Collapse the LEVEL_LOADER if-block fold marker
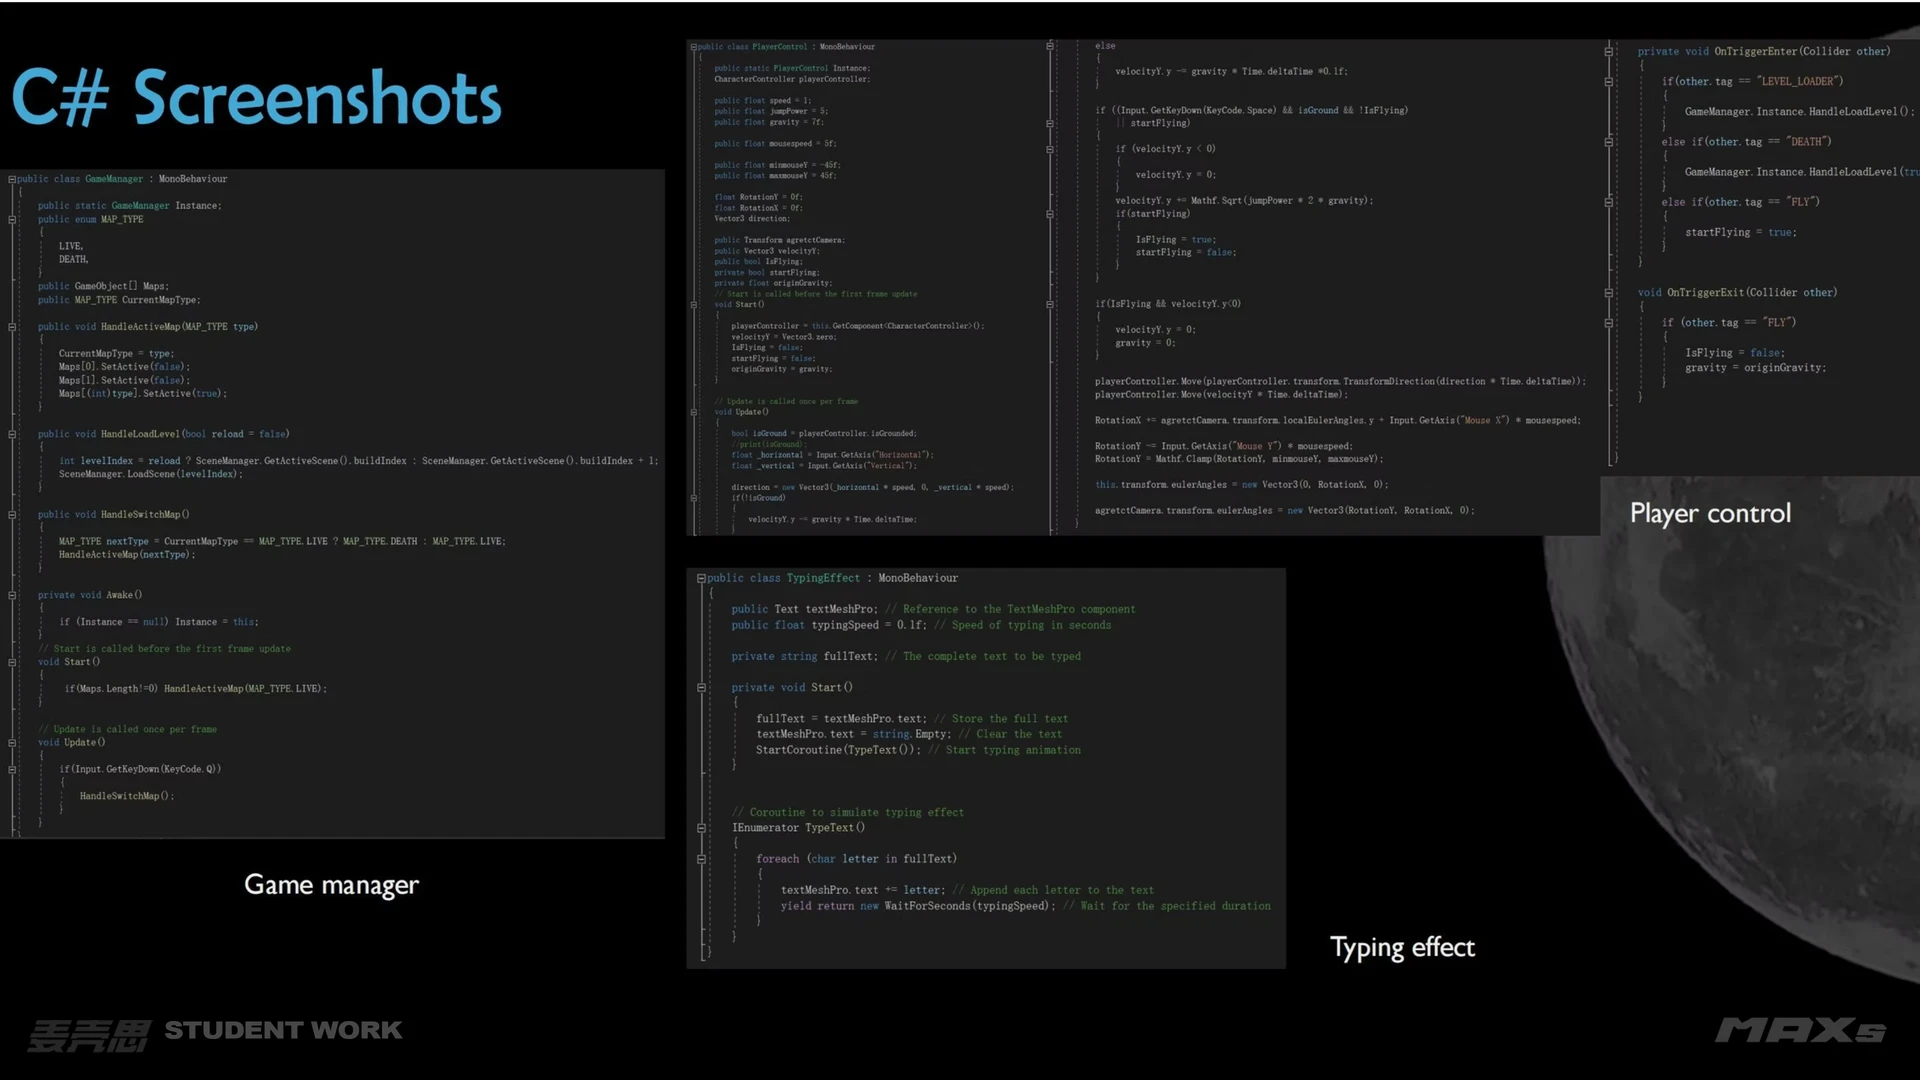Viewport: 1920px width, 1080px height. (1609, 82)
